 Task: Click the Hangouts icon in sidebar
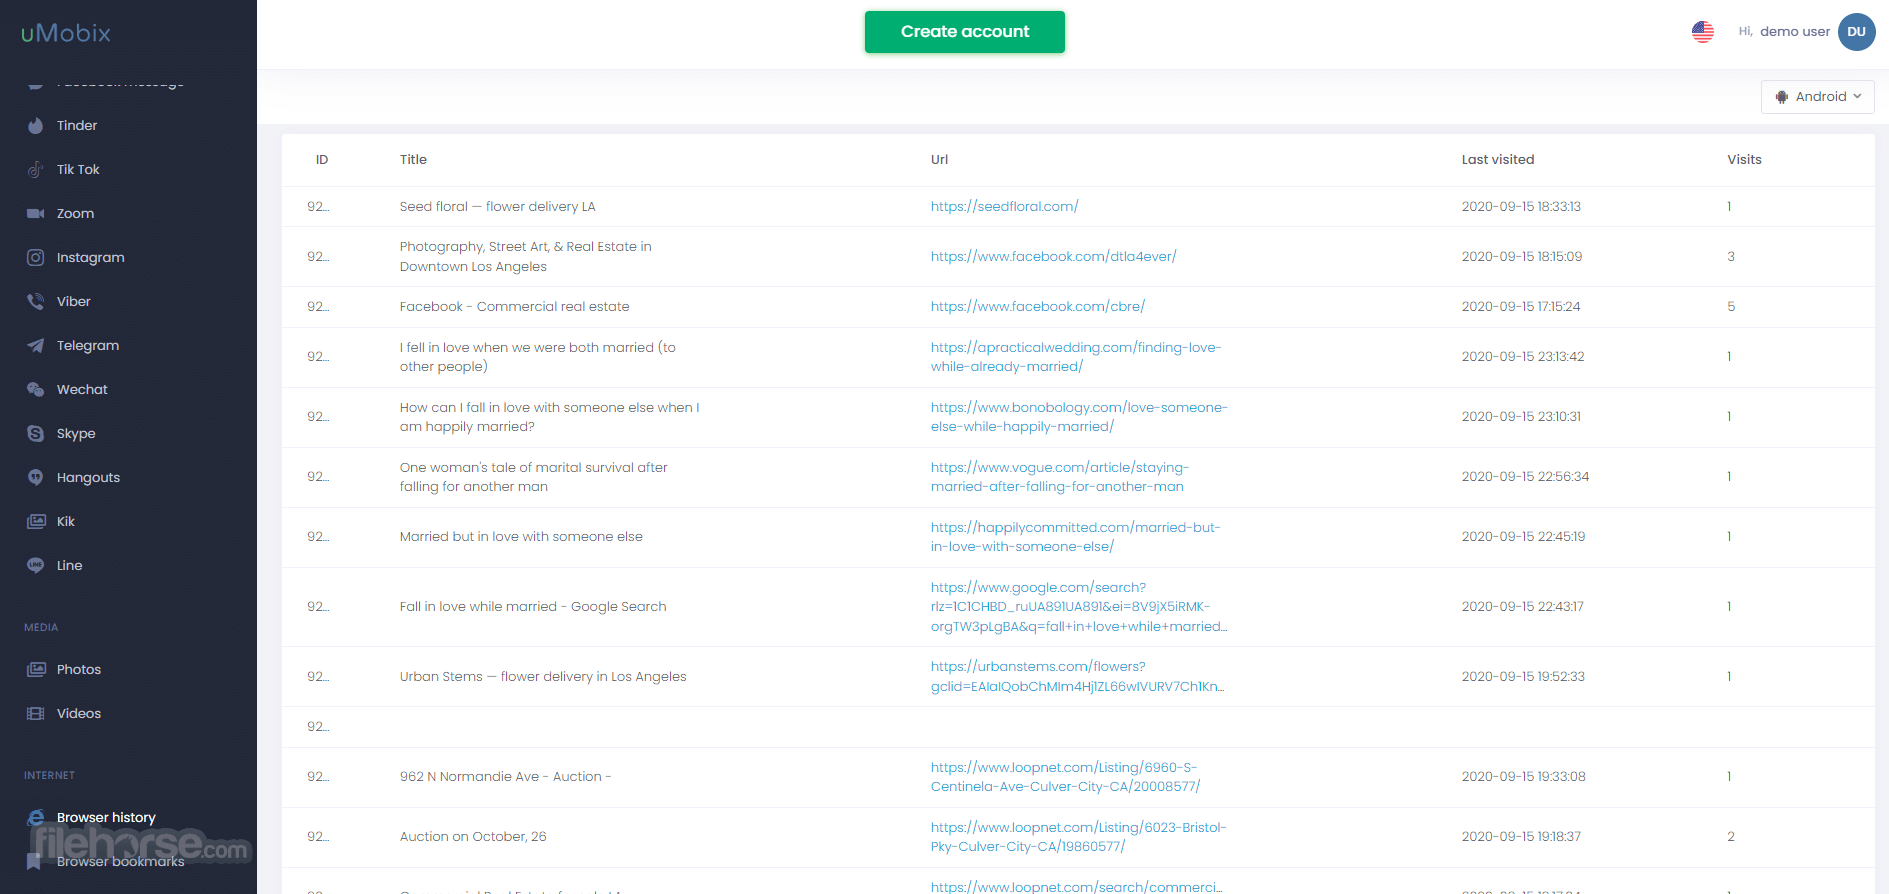click(x=36, y=478)
